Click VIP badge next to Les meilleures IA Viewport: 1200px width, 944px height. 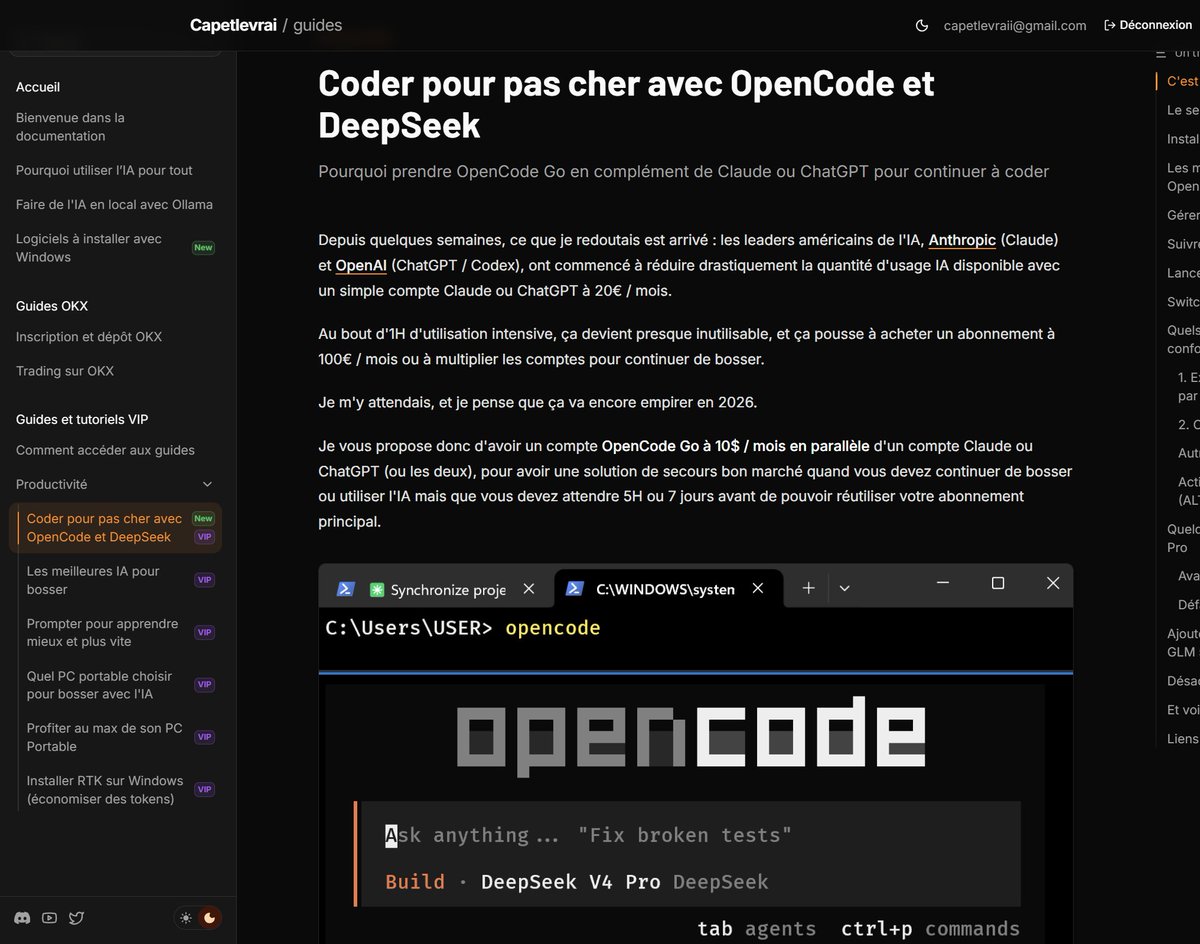click(x=204, y=580)
